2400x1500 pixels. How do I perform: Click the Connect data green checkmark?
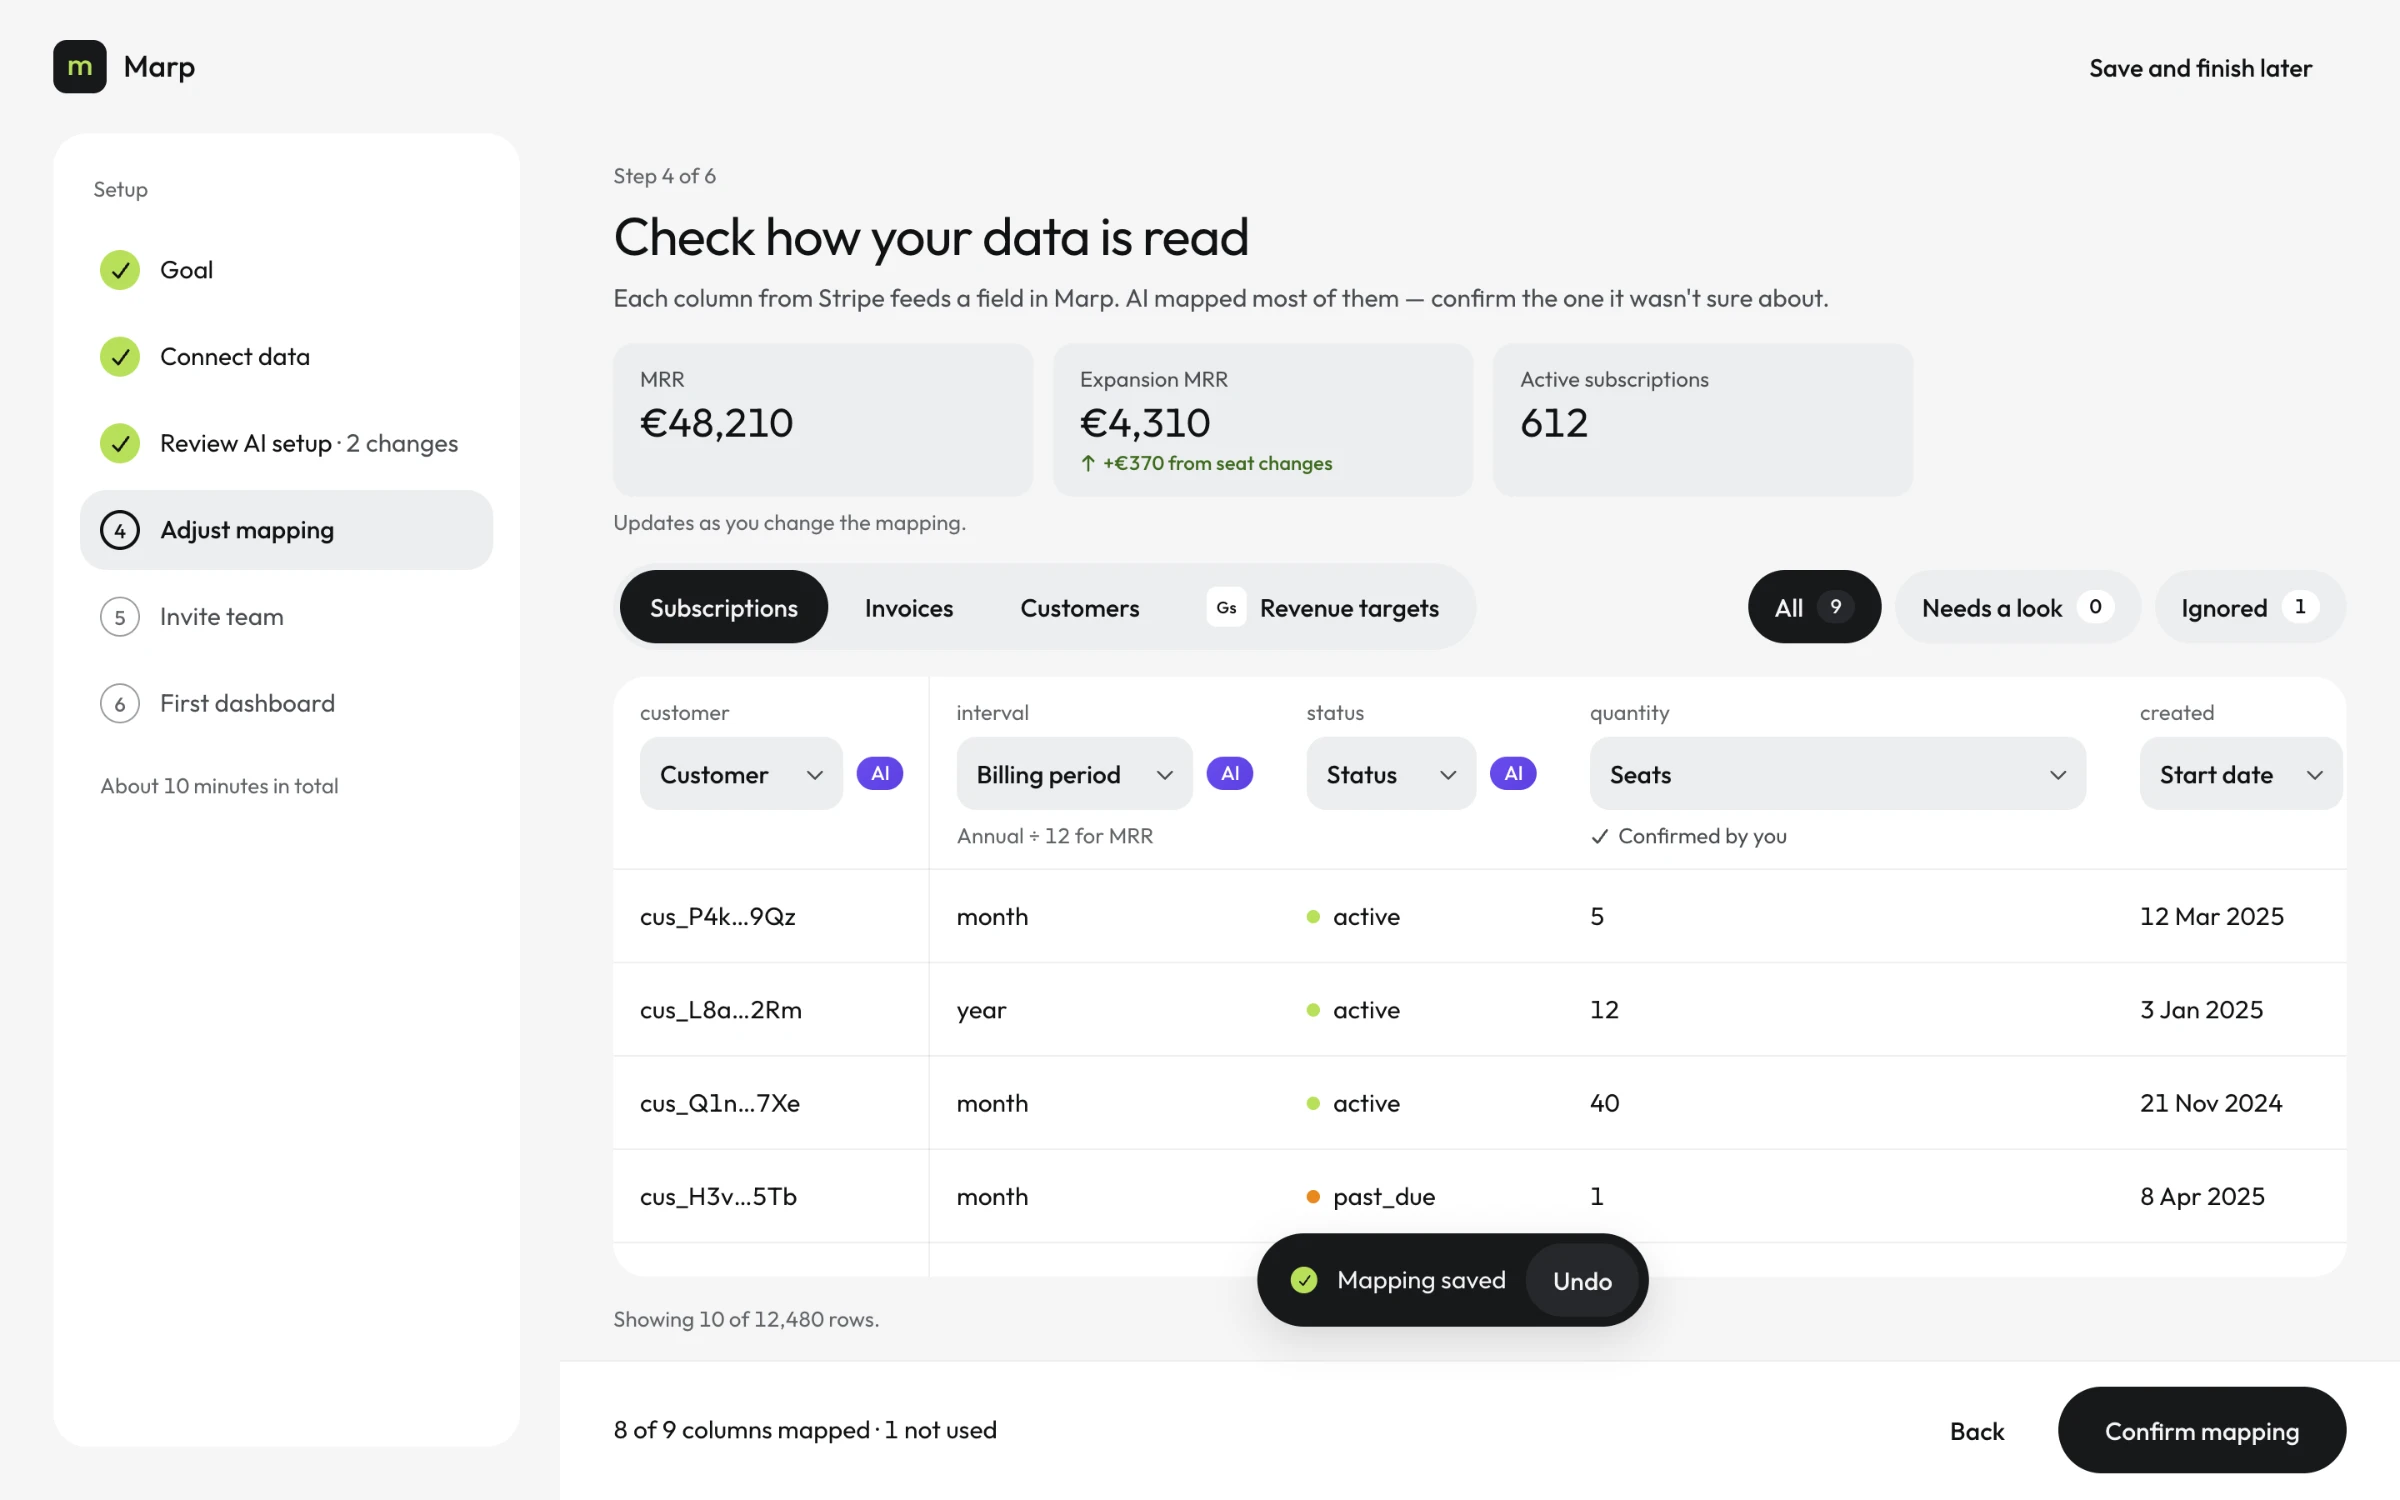coord(120,357)
